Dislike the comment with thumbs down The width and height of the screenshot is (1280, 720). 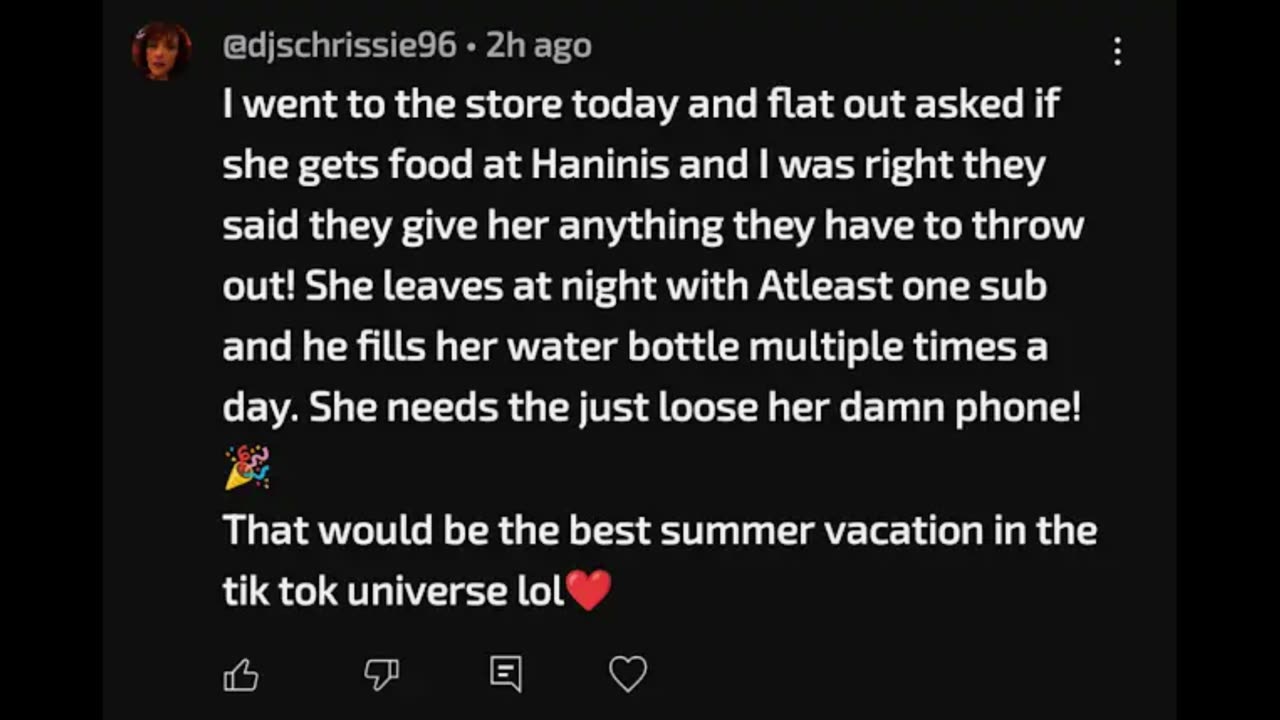tap(381, 676)
